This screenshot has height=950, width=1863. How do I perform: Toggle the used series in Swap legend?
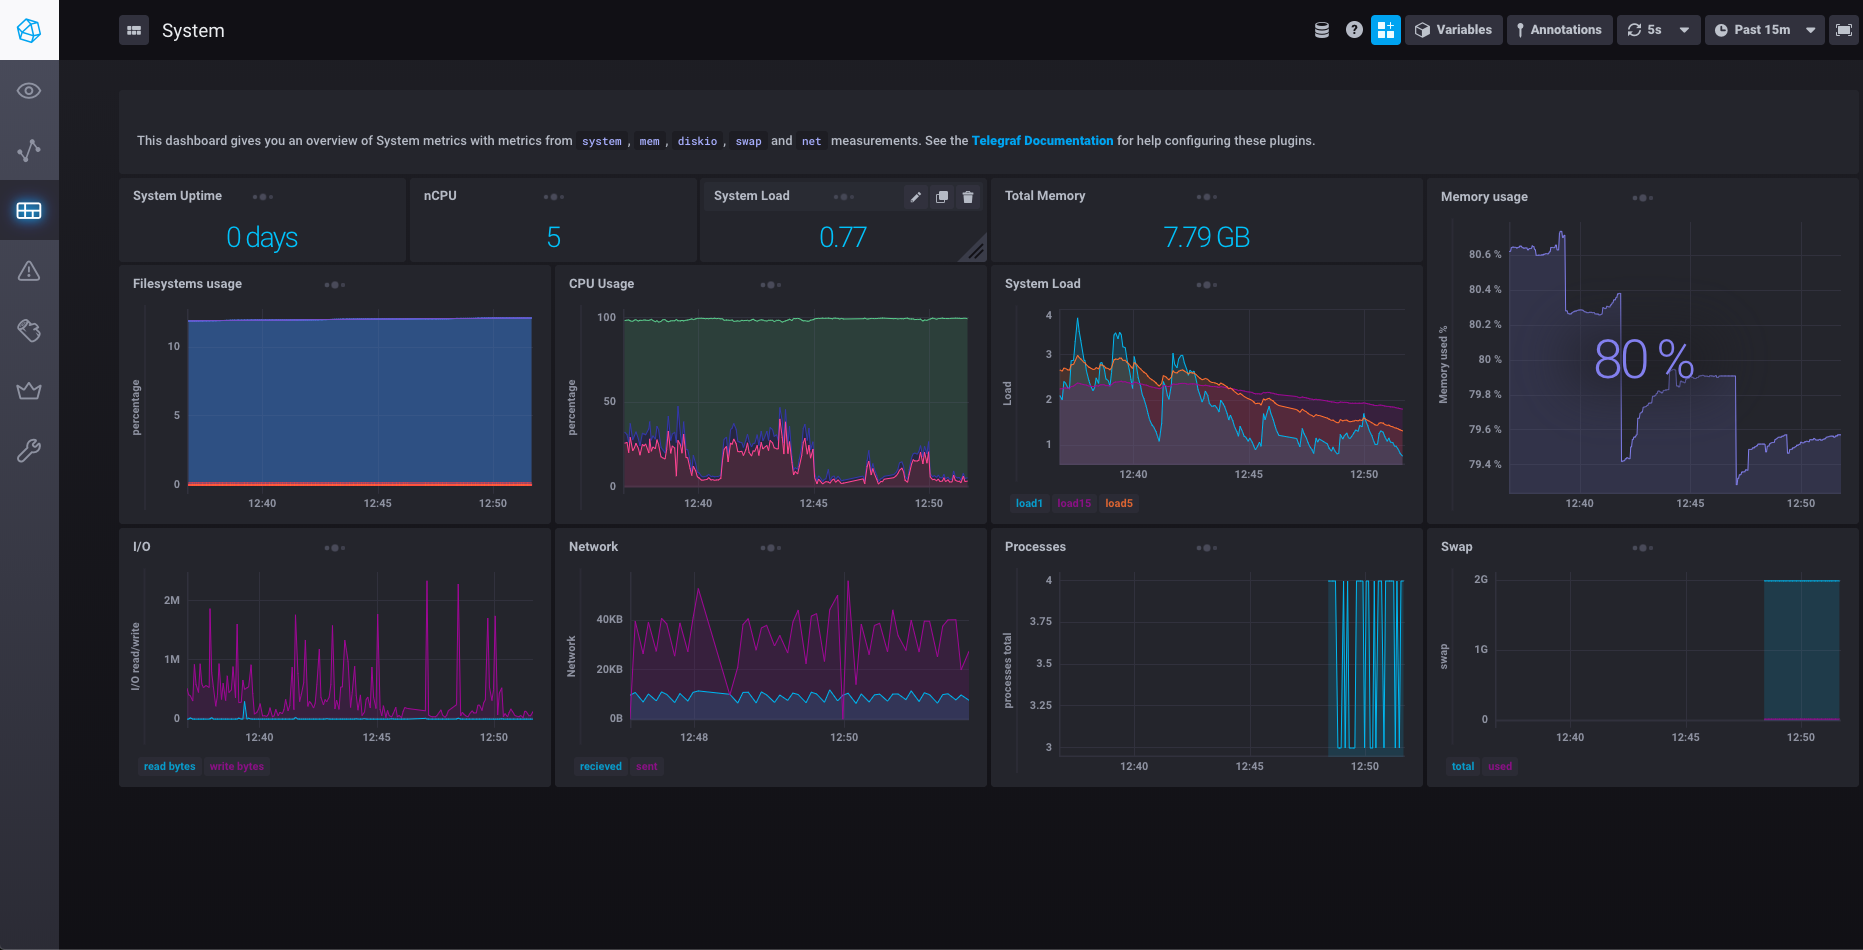click(1500, 766)
